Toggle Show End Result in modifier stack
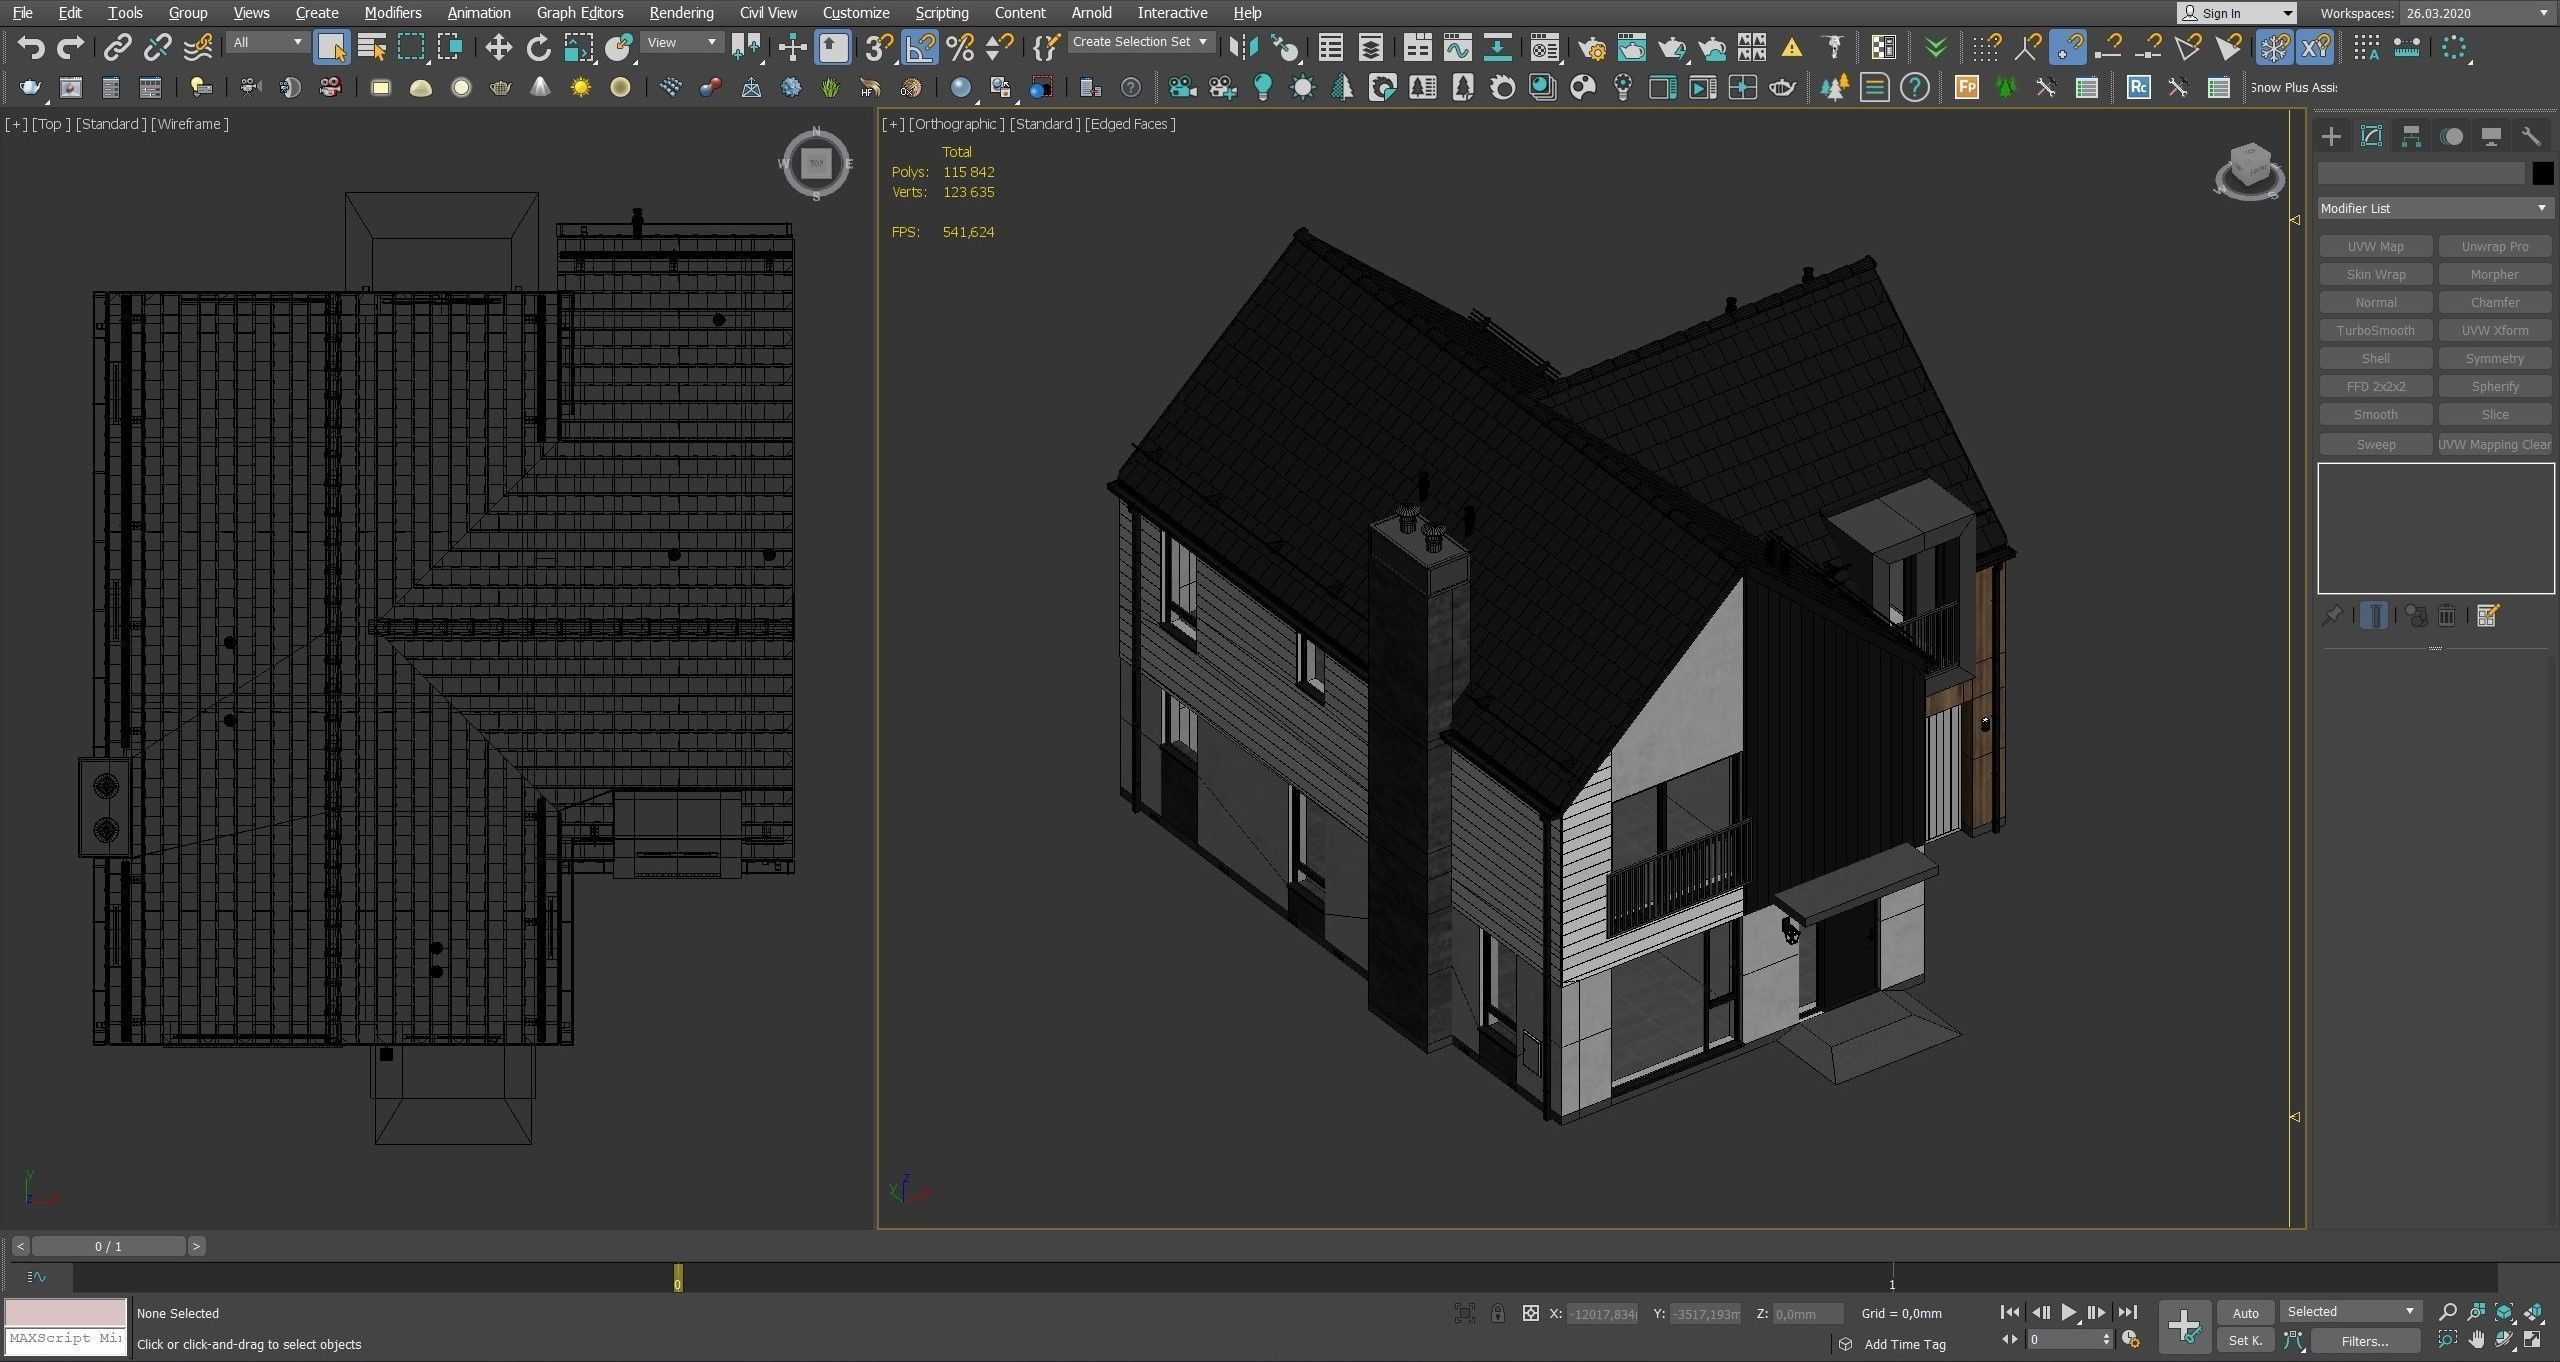 (x=2373, y=615)
